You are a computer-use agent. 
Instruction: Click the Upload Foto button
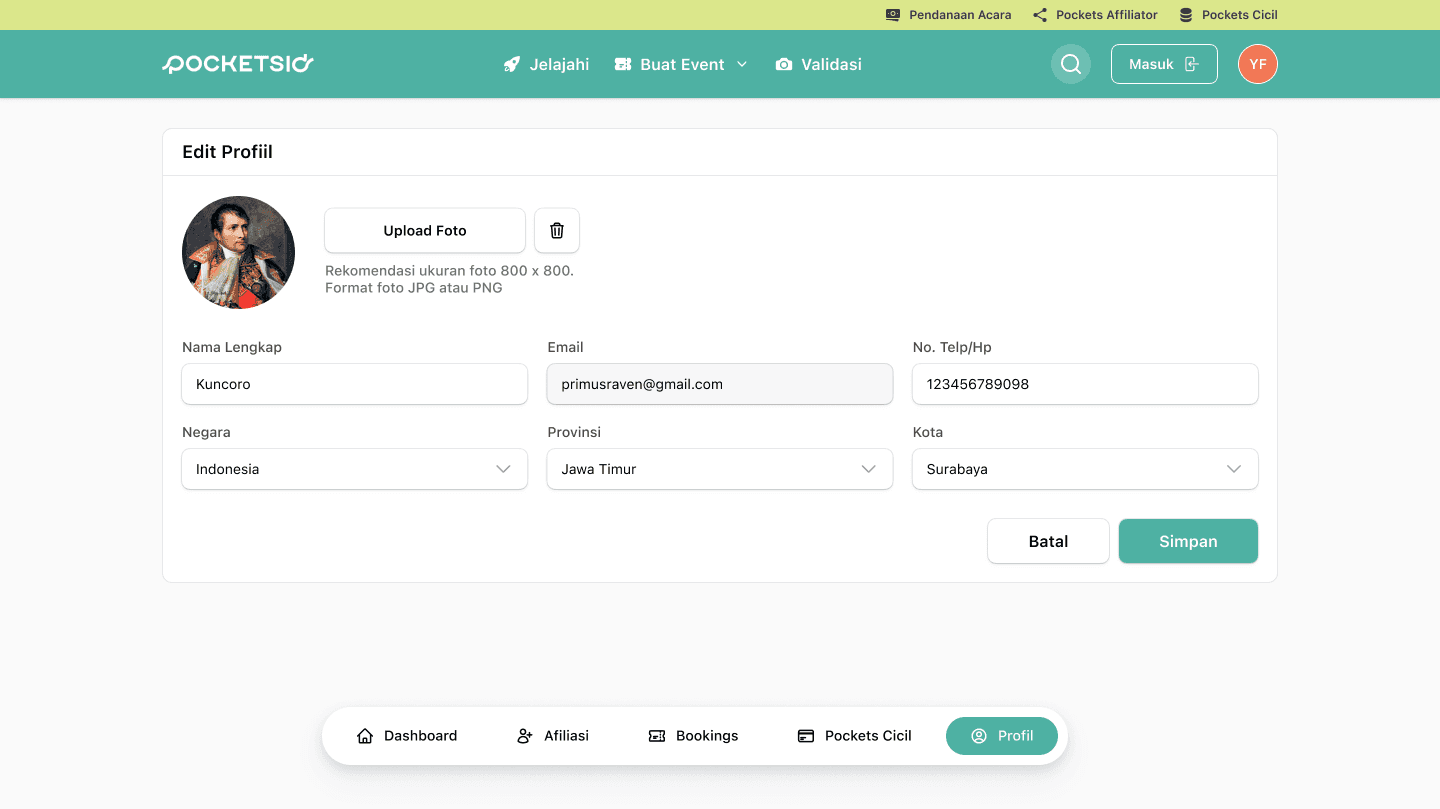point(425,230)
